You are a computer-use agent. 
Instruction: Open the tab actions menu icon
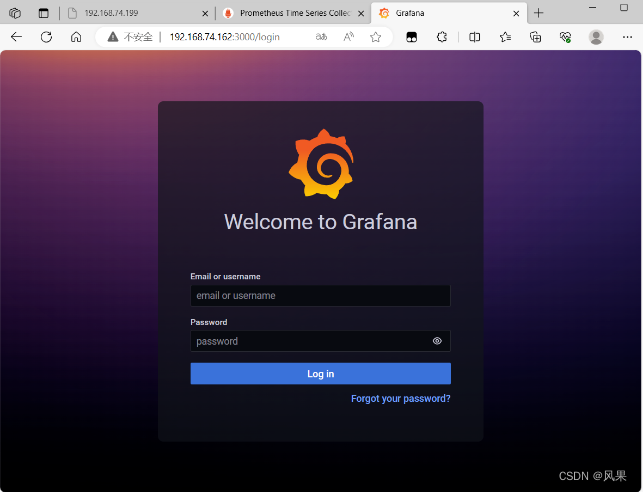pos(43,13)
